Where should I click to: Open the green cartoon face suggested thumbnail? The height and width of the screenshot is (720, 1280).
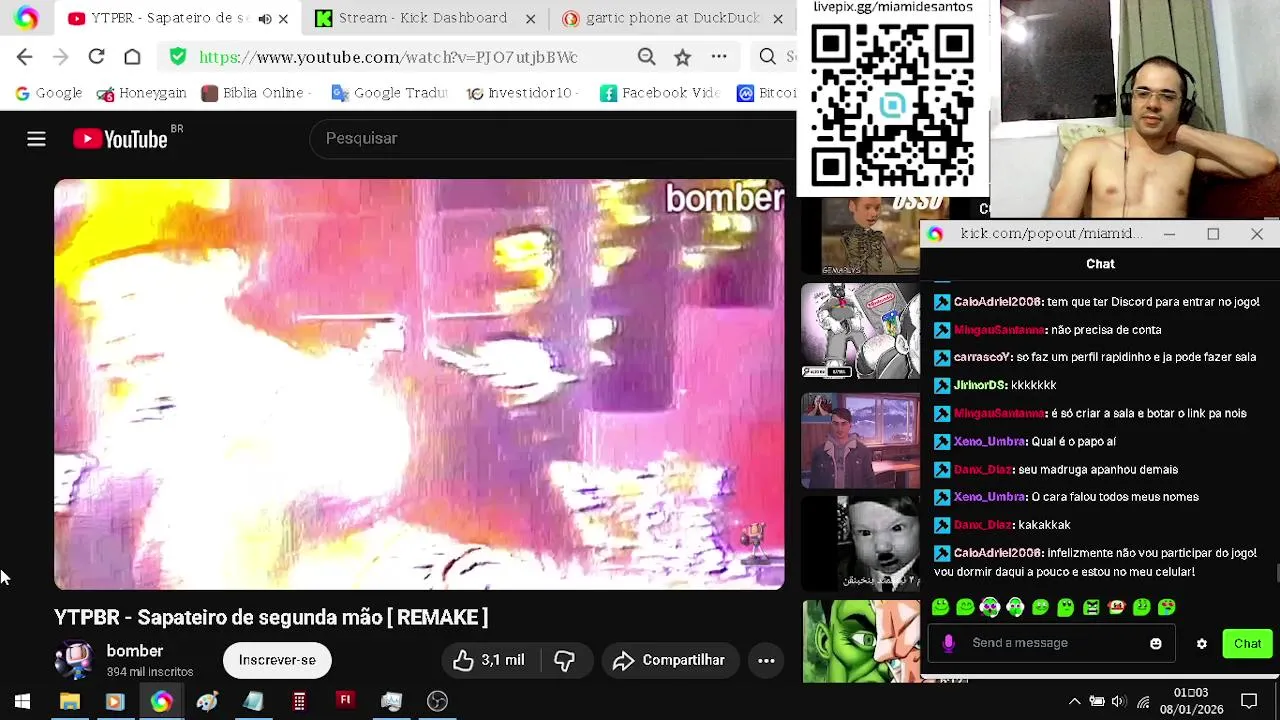[x=860, y=641]
